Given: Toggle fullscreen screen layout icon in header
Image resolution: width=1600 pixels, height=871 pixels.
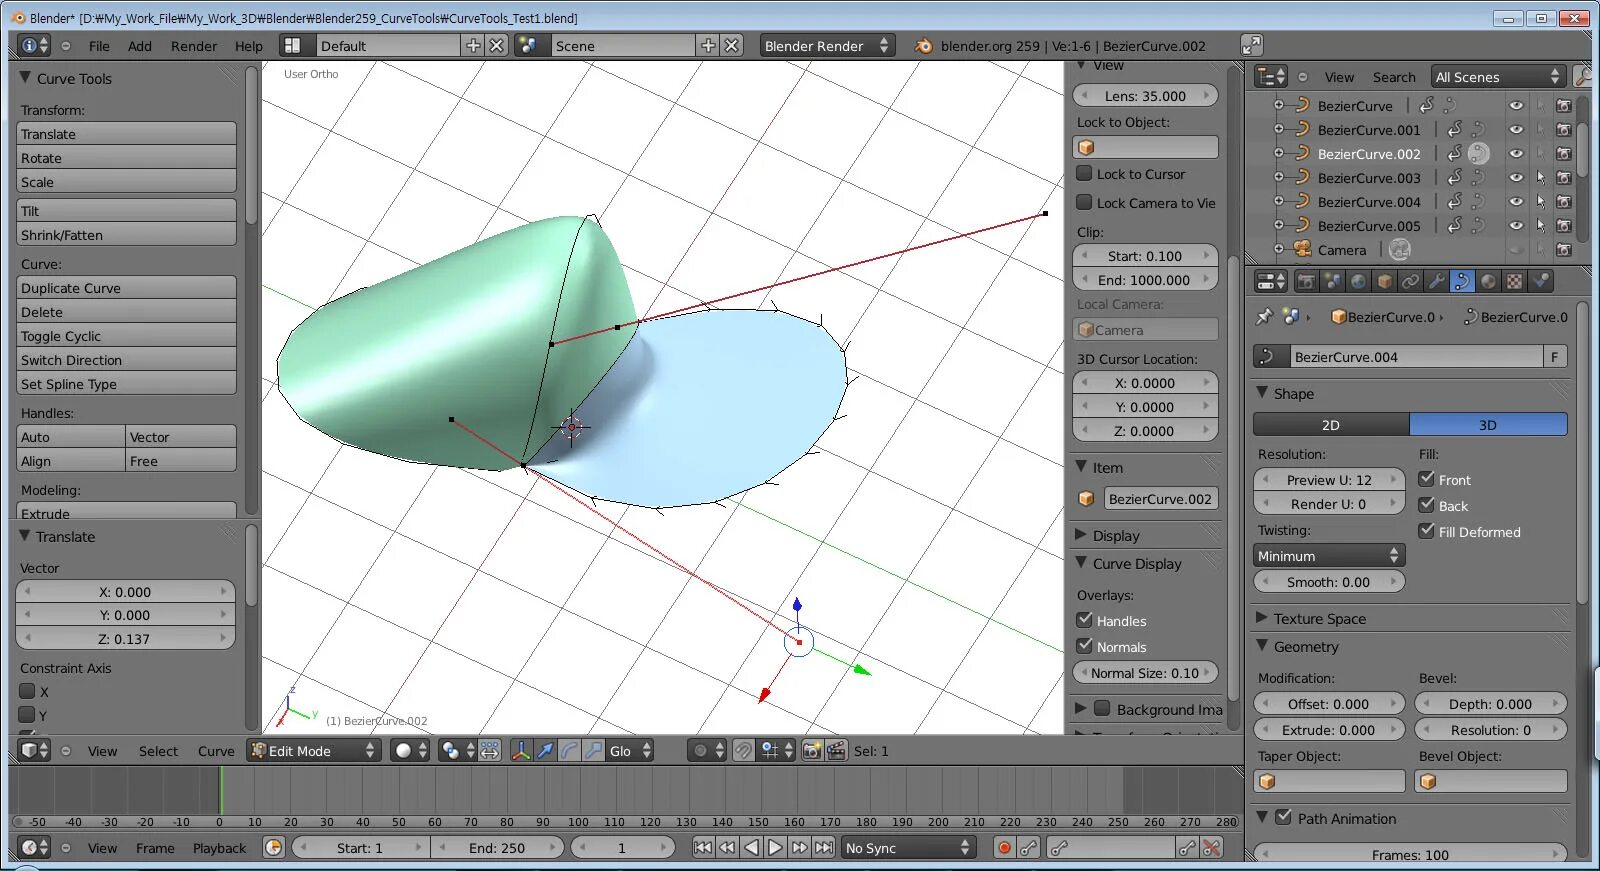Looking at the screenshot, I should click(x=1252, y=45).
